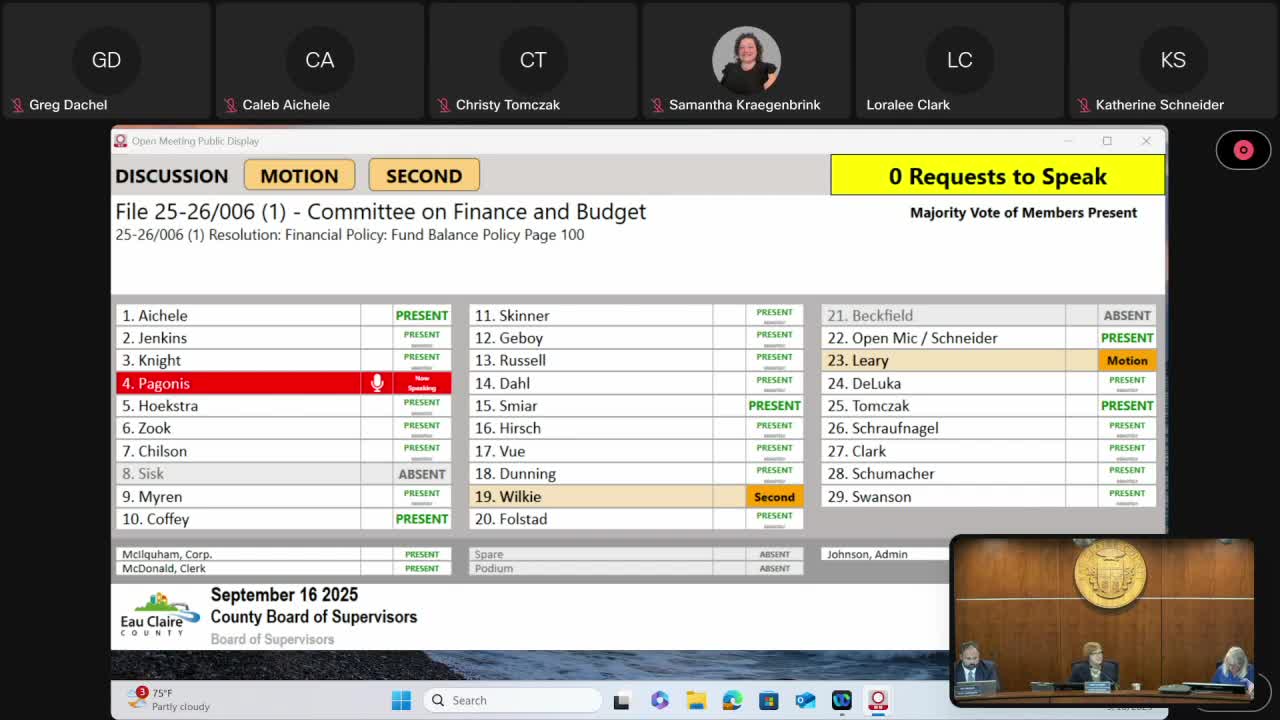
Task: Select the 'McDonald, Clerk' staff row
Action: click(x=284, y=568)
